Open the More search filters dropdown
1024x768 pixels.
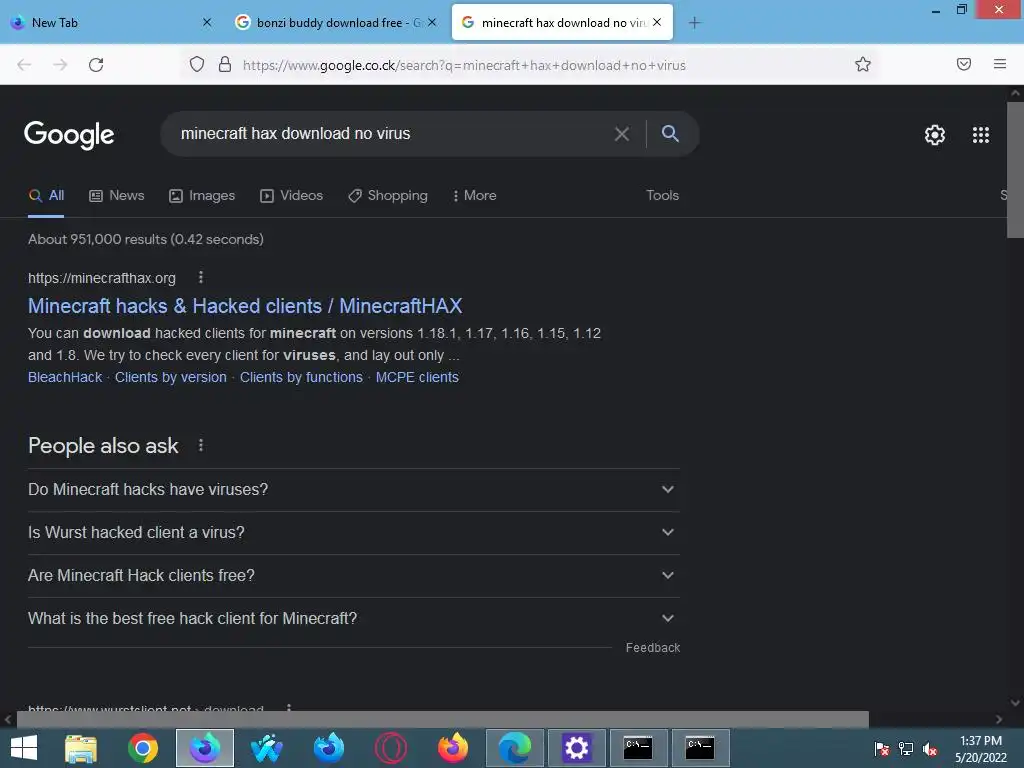click(x=474, y=195)
